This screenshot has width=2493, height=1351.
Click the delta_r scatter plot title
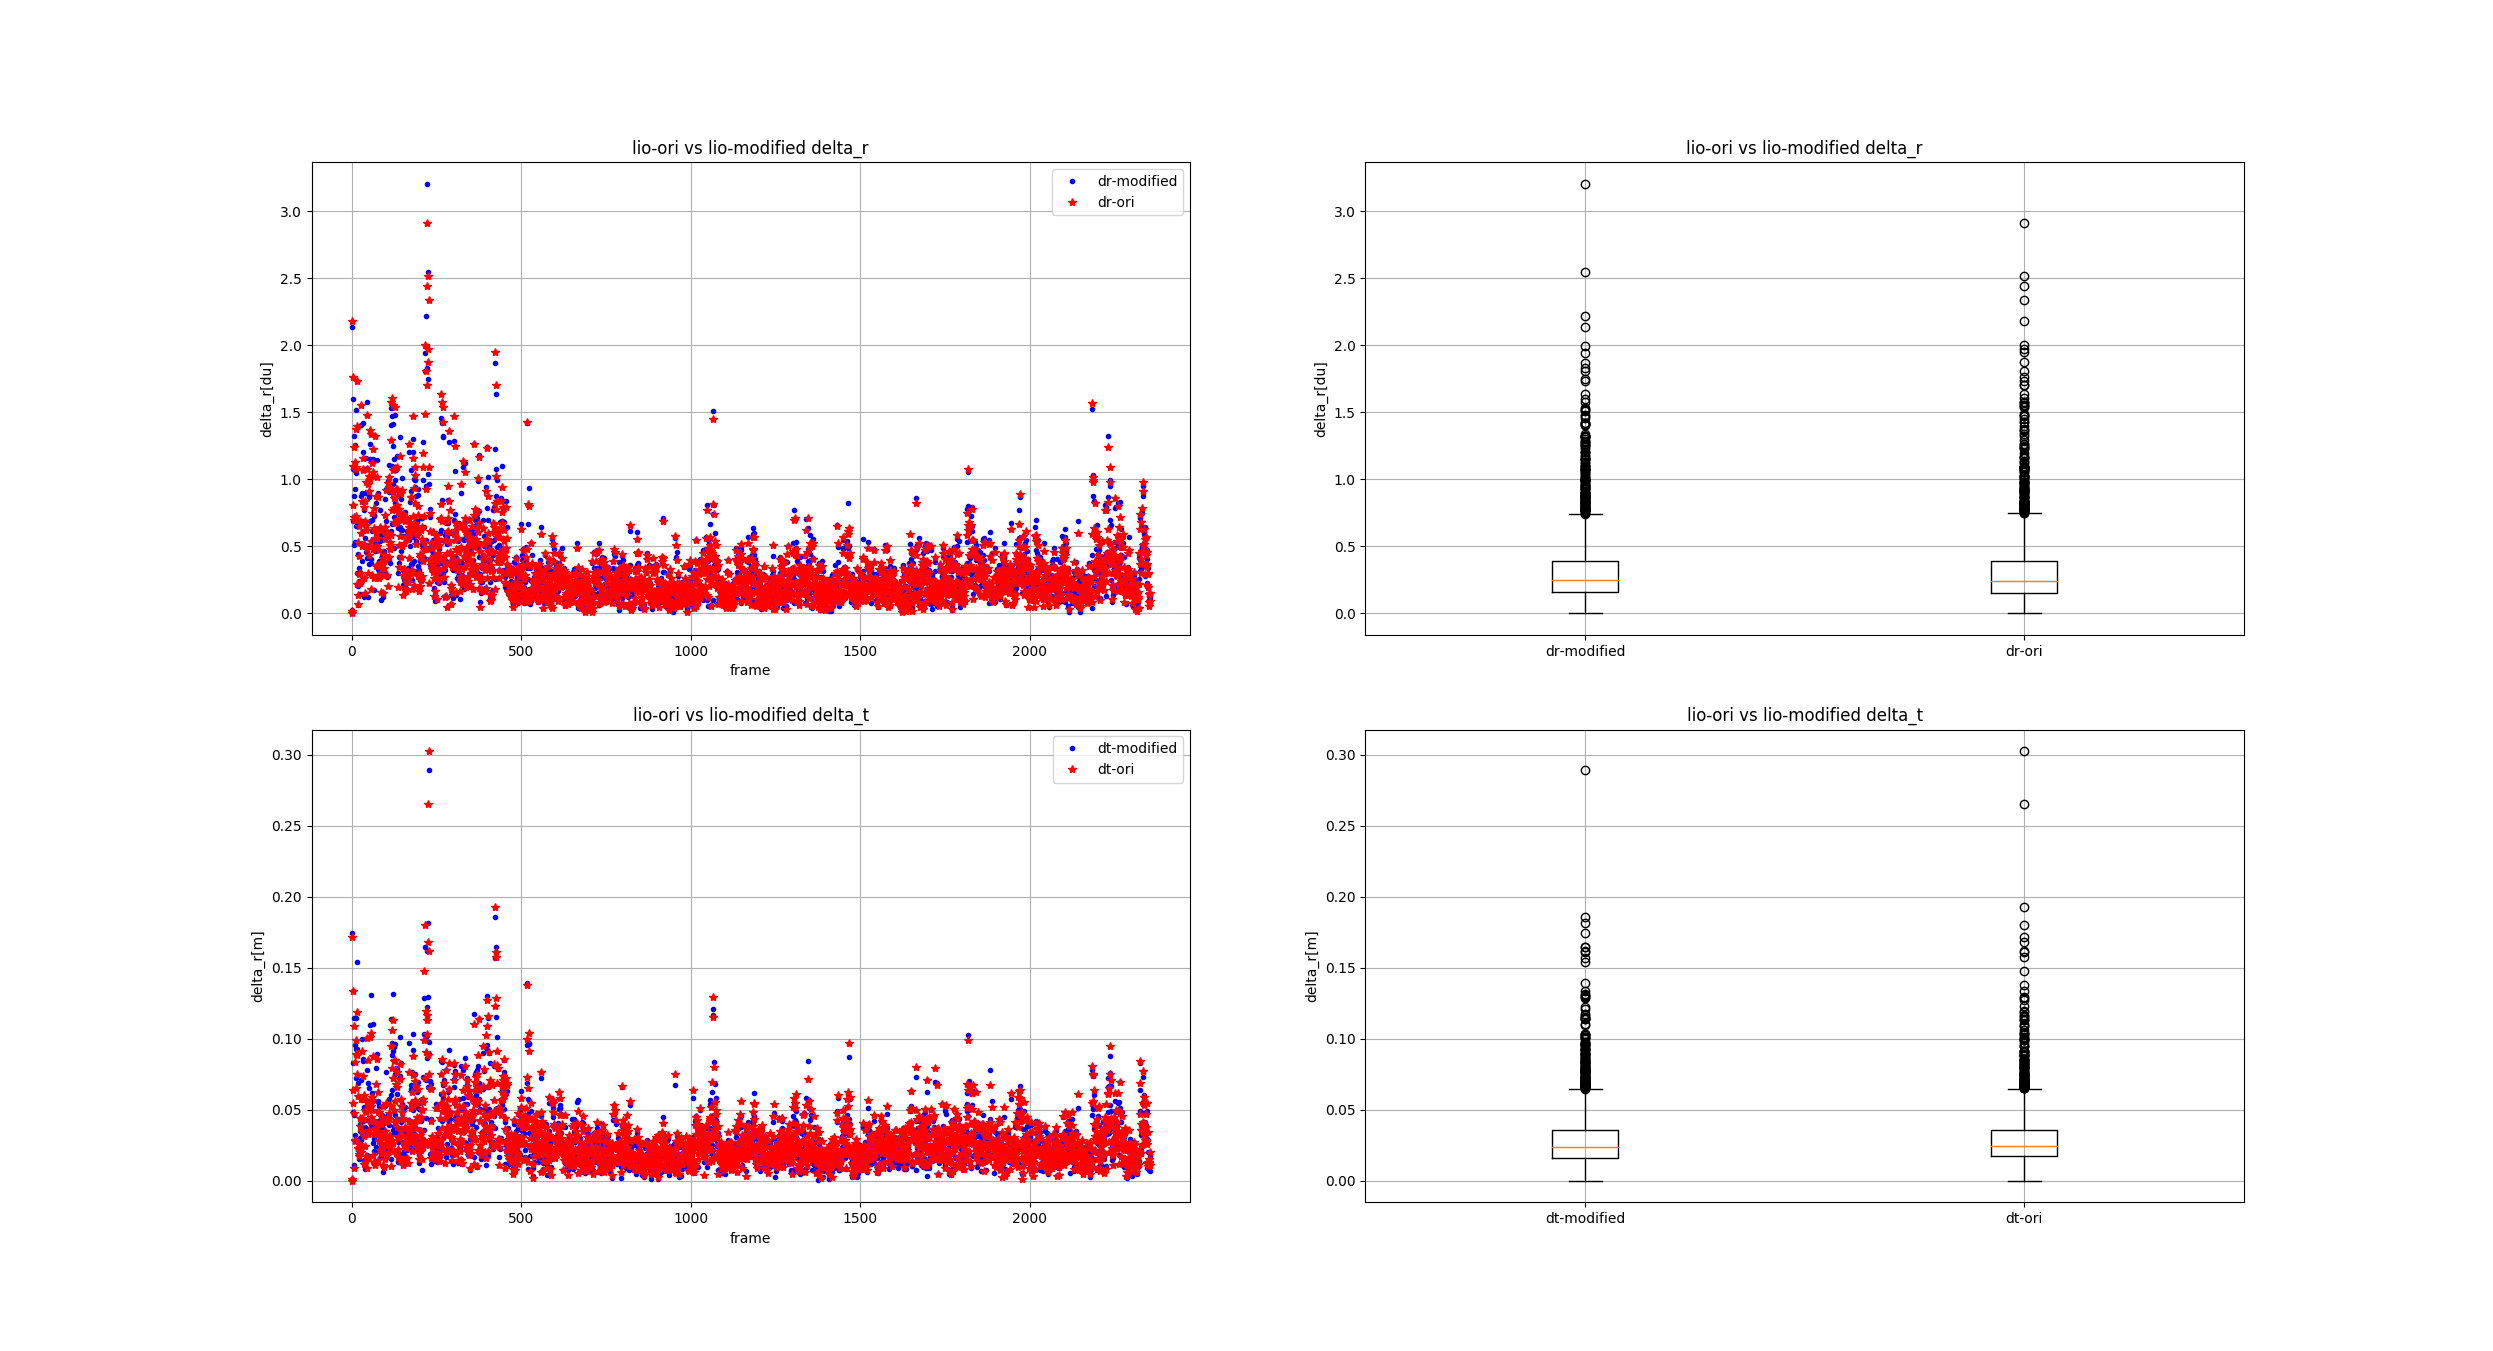click(750, 148)
